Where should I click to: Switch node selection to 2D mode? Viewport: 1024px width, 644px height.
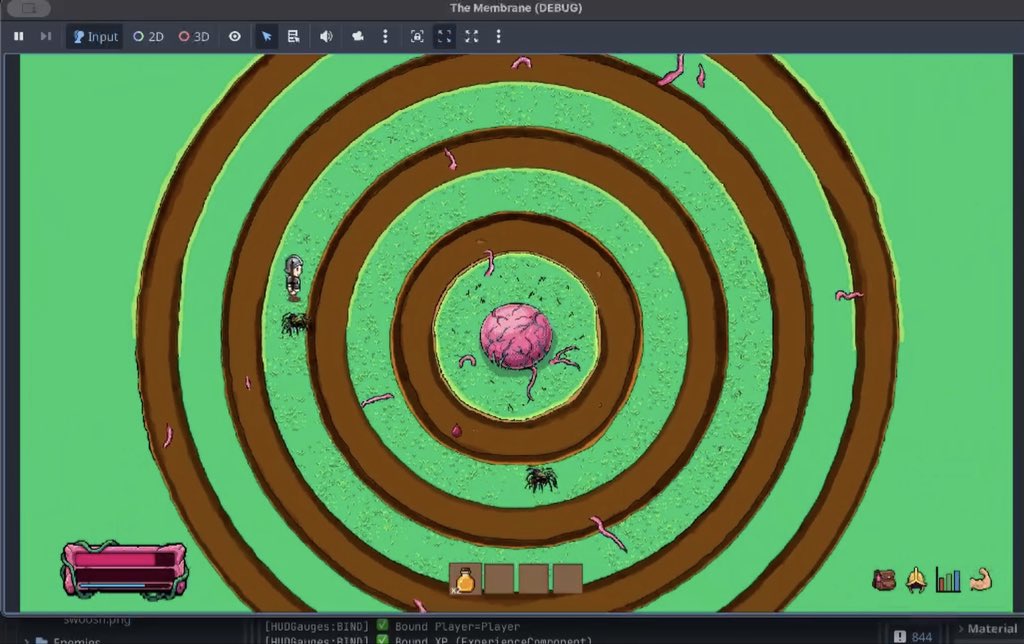click(x=148, y=37)
